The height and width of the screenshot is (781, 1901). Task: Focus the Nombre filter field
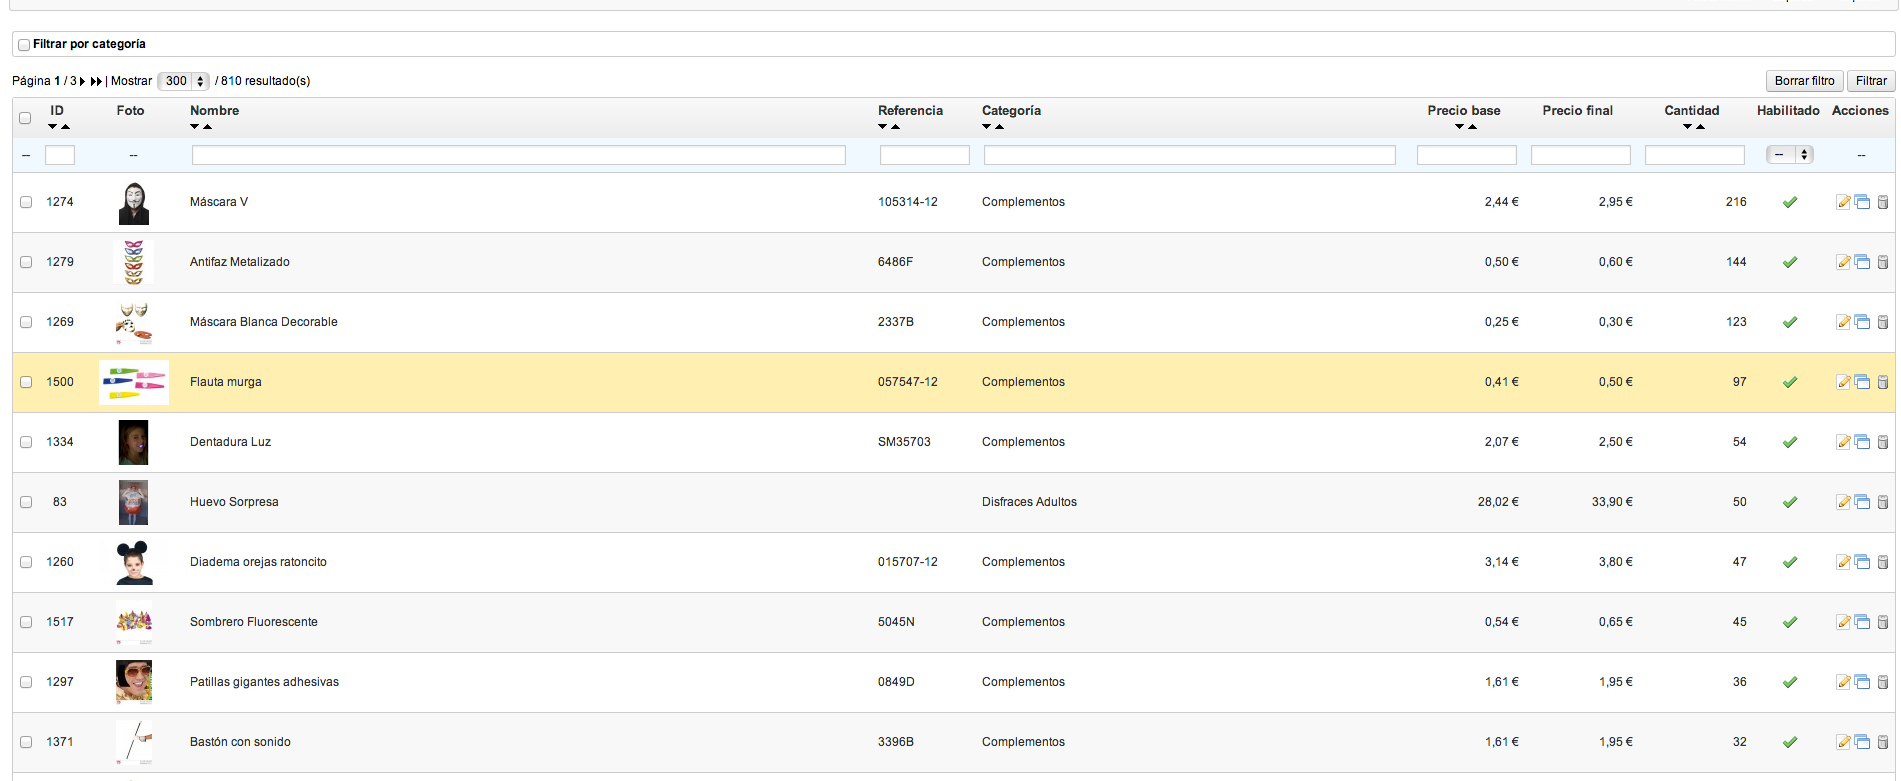[519, 155]
